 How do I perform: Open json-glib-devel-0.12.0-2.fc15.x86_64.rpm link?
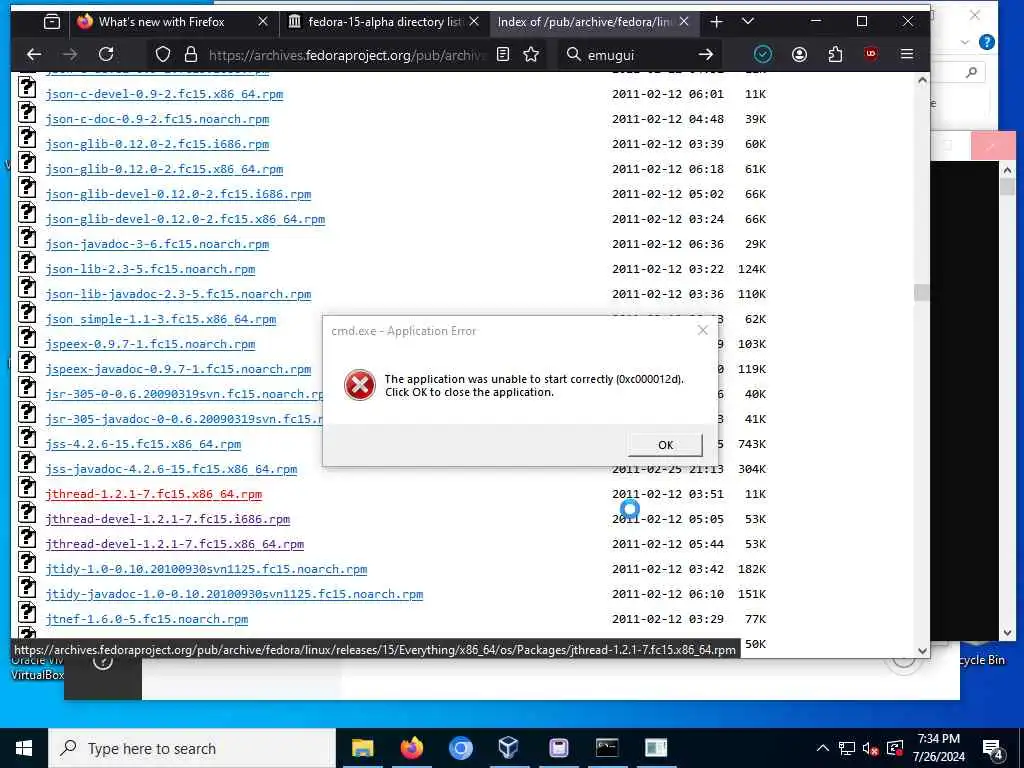pos(185,219)
